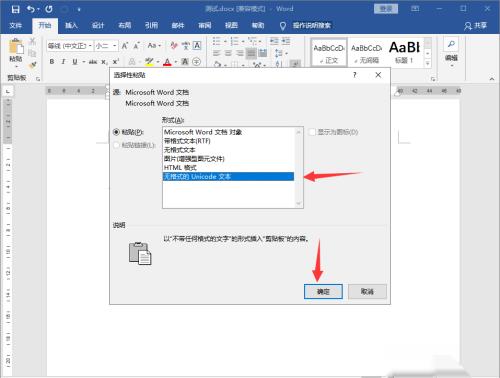Screen dimensions: 500x378
Task: Click the Decrease Indent icon
Action: click(274, 41)
